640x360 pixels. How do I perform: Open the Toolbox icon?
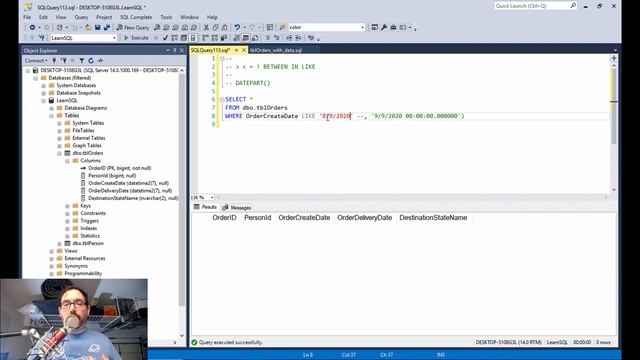point(393,27)
